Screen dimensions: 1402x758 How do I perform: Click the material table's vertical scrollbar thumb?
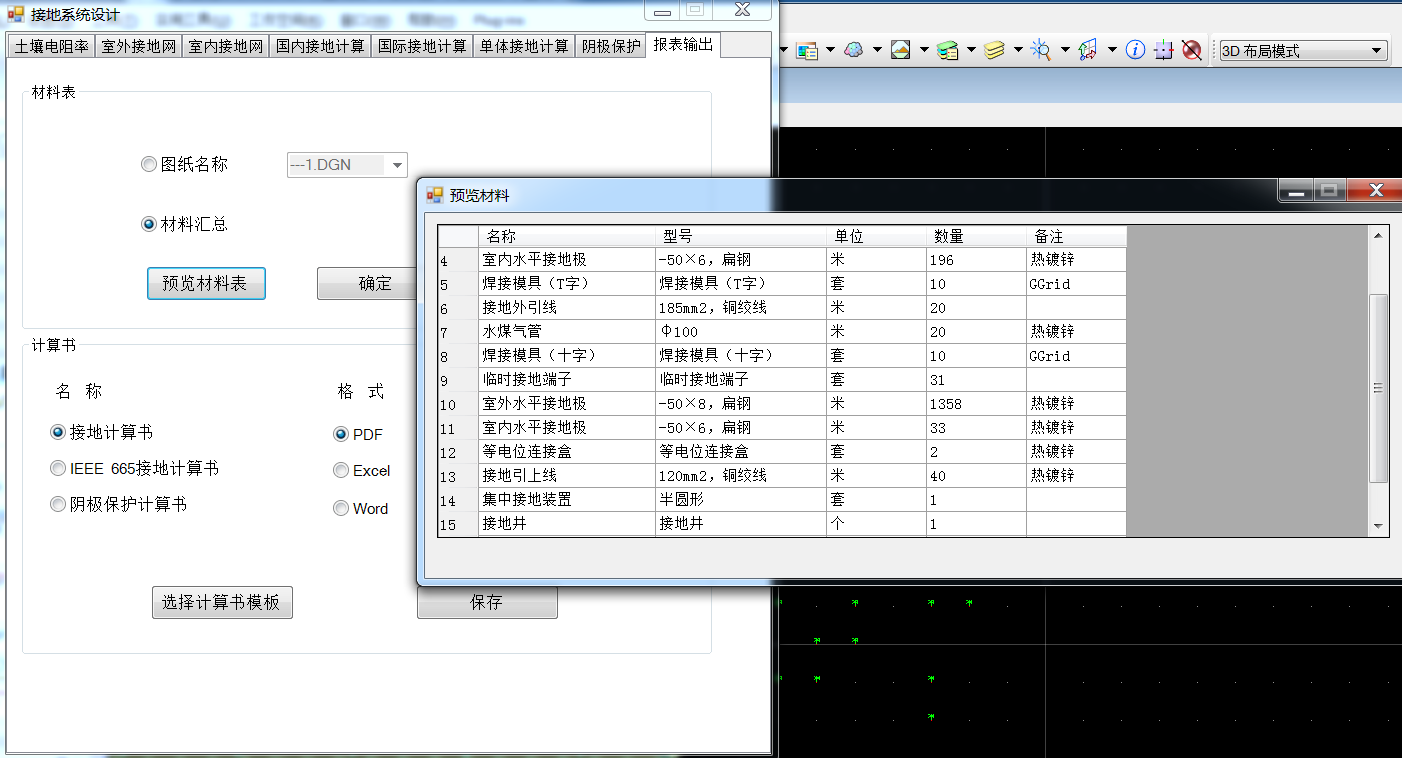pos(1377,388)
